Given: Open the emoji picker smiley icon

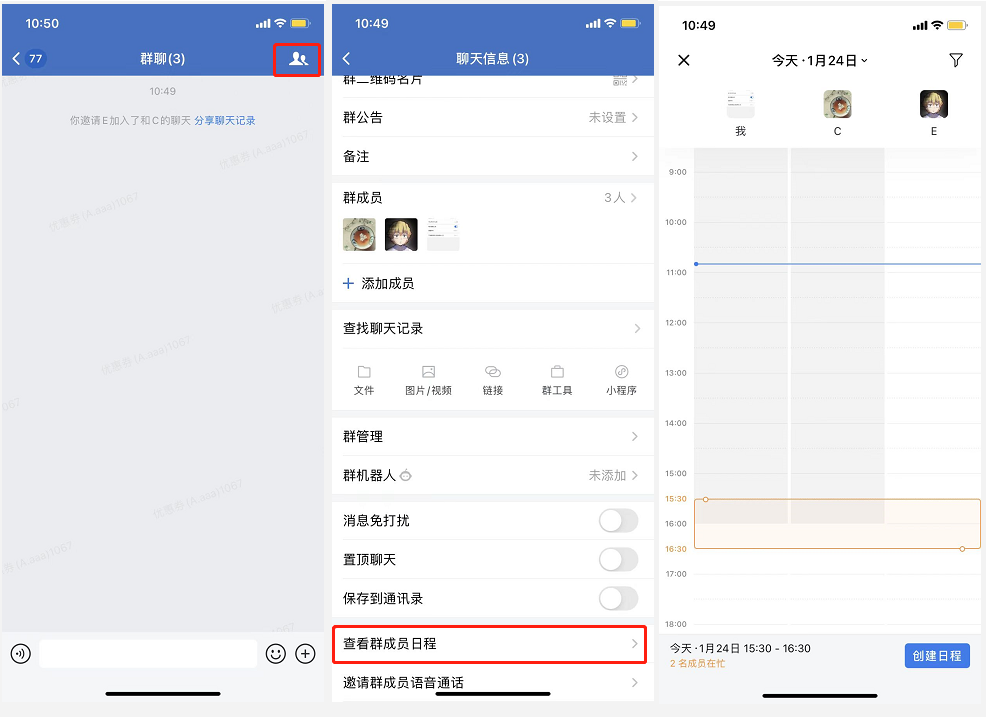Looking at the screenshot, I should click(275, 654).
